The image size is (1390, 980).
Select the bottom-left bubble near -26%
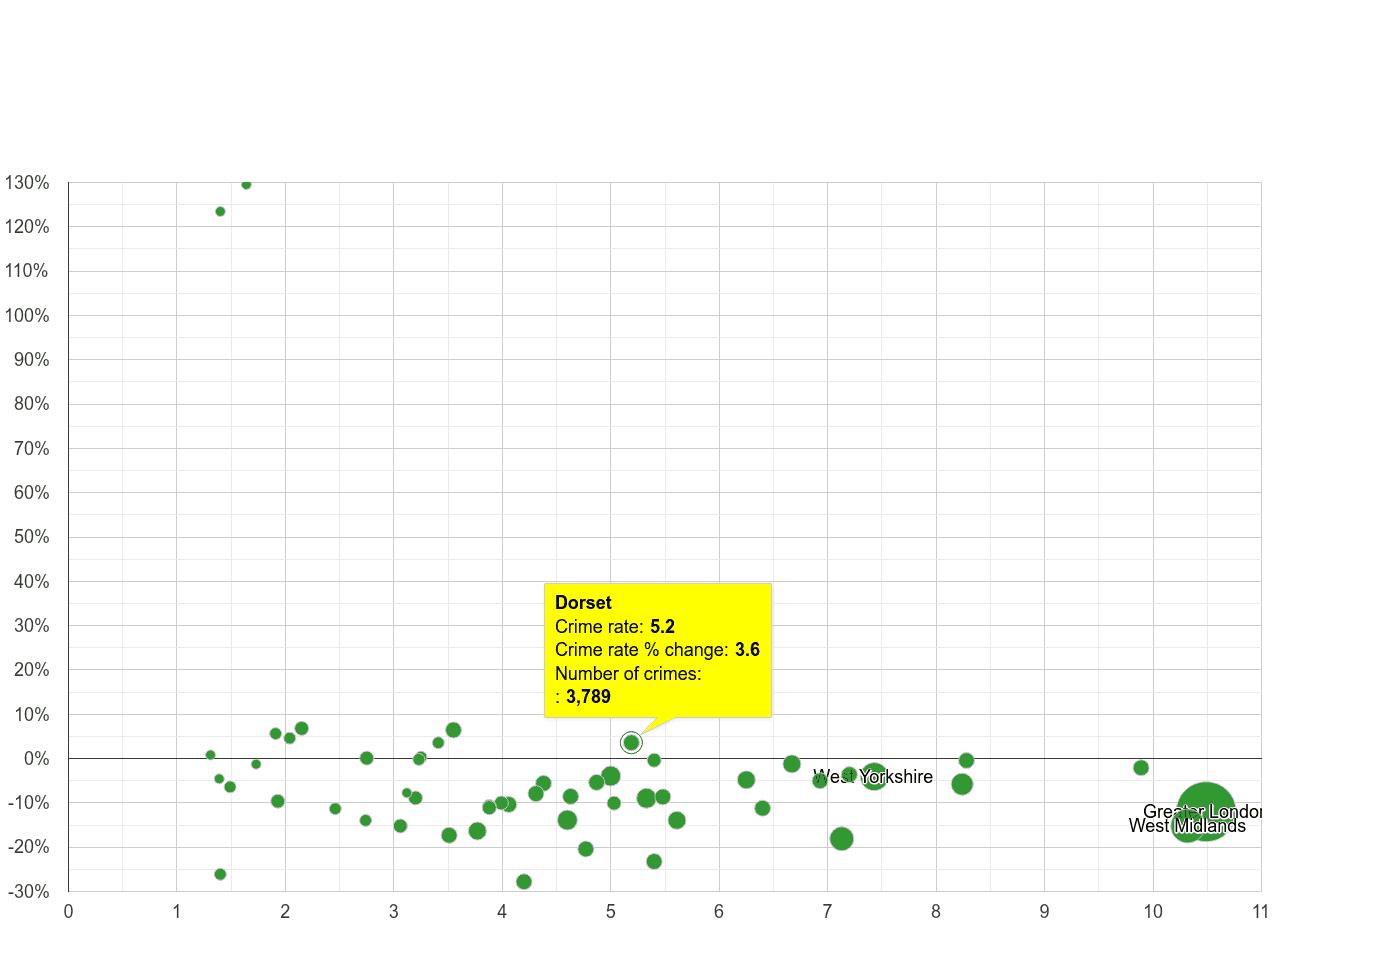coord(220,875)
